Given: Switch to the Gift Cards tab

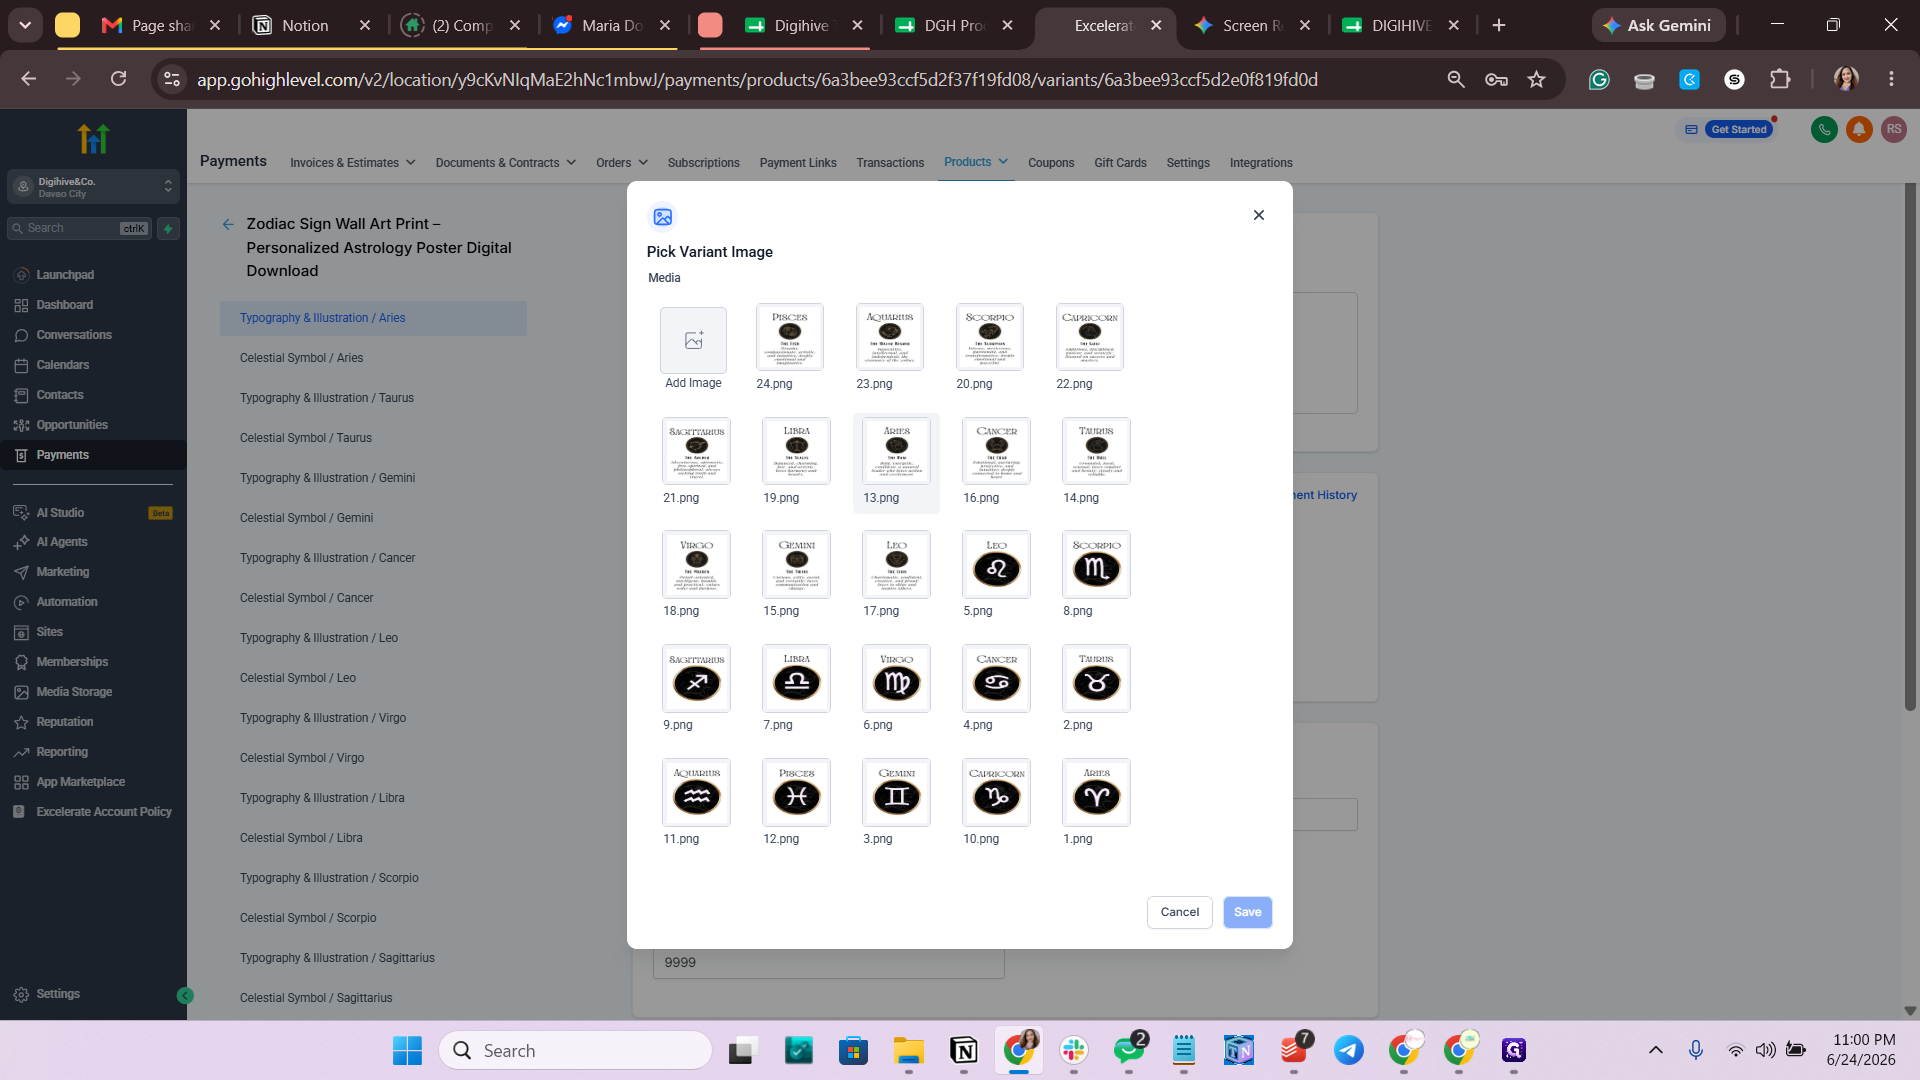Looking at the screenshot, I should coord(1120,163).
